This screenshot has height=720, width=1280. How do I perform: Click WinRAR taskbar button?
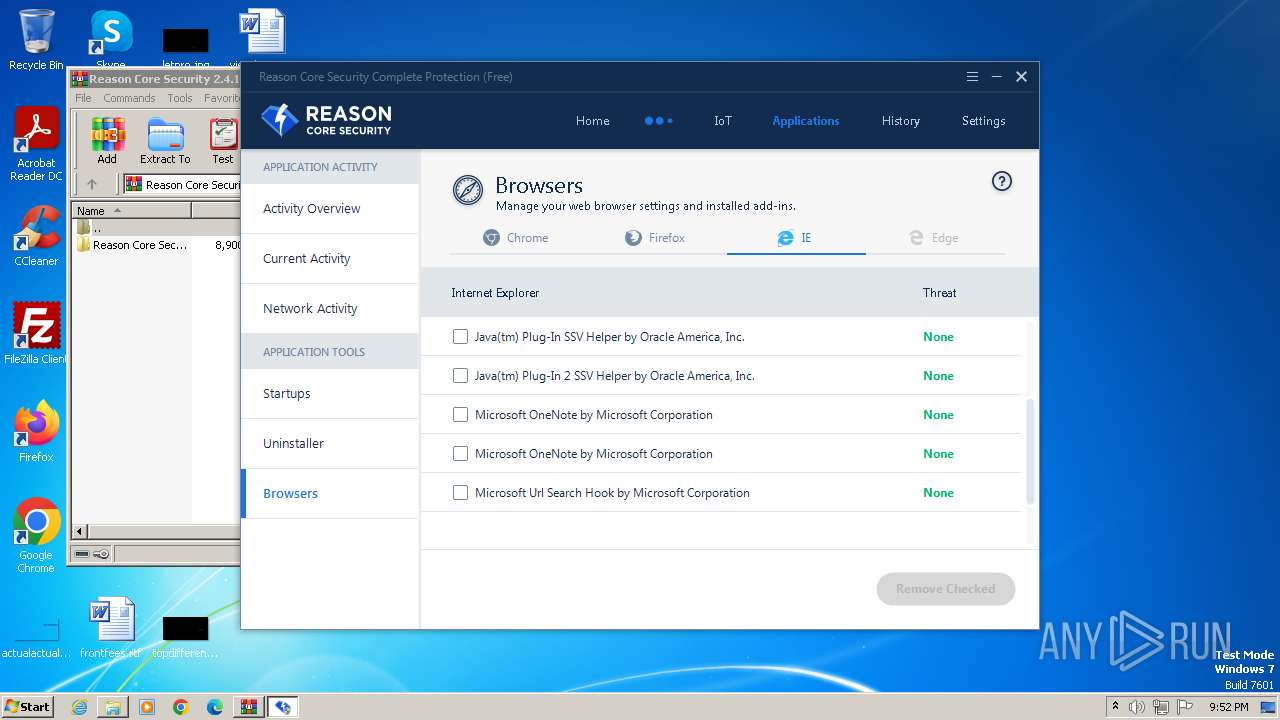tap(248, 707)
